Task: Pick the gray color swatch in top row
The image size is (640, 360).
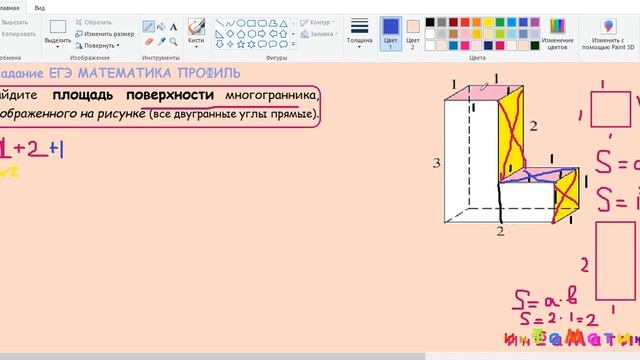Action: (x=442, y=22)
